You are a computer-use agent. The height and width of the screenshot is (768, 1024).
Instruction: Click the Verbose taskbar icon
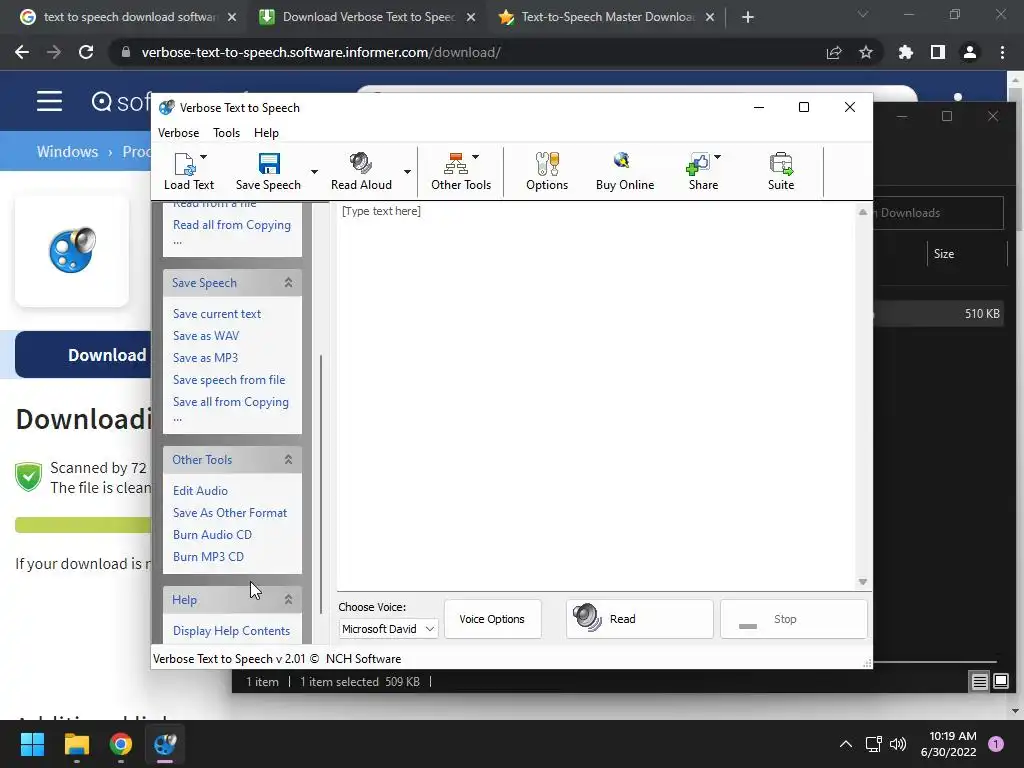(165, 744)
